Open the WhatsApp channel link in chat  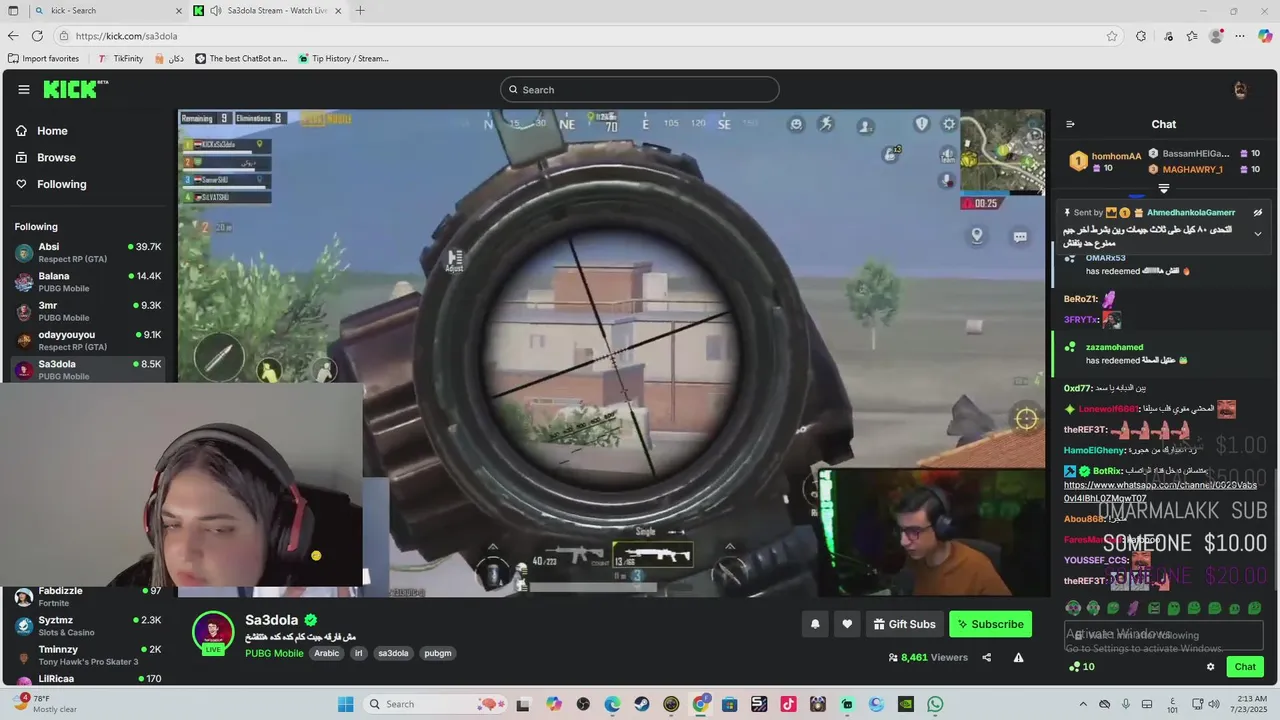[1160, 491]
